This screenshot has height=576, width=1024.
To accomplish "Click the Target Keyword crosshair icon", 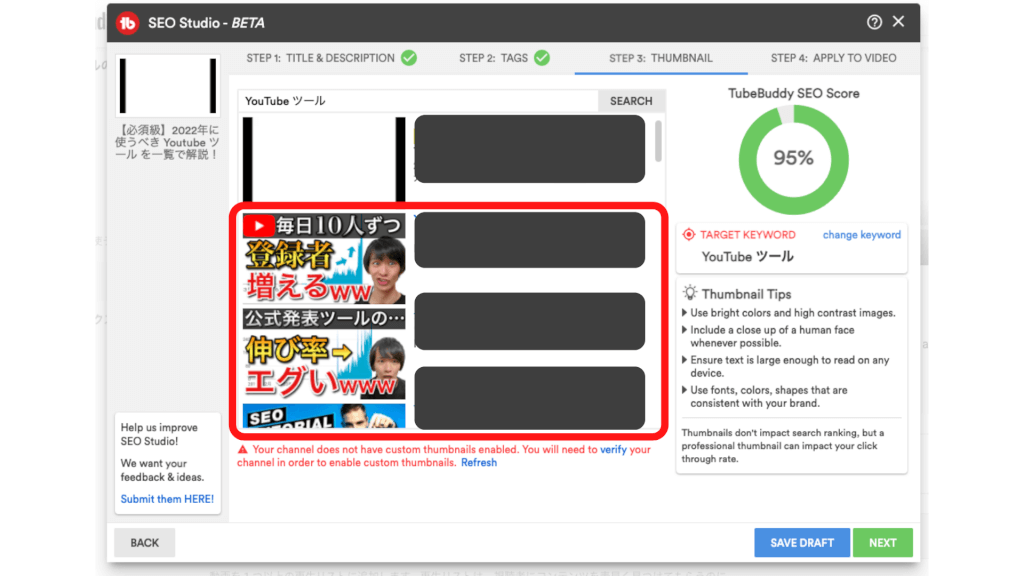I will (x=688, y=235).
